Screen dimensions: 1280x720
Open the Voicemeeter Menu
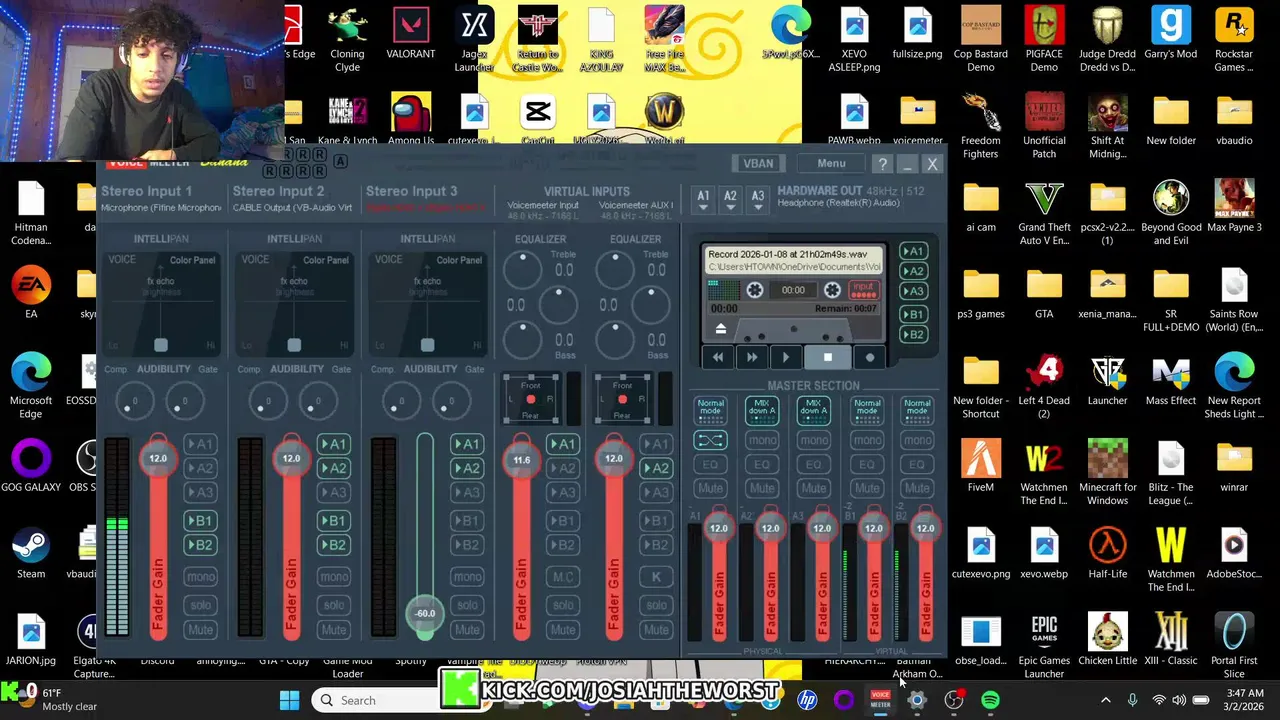point(831,164)
